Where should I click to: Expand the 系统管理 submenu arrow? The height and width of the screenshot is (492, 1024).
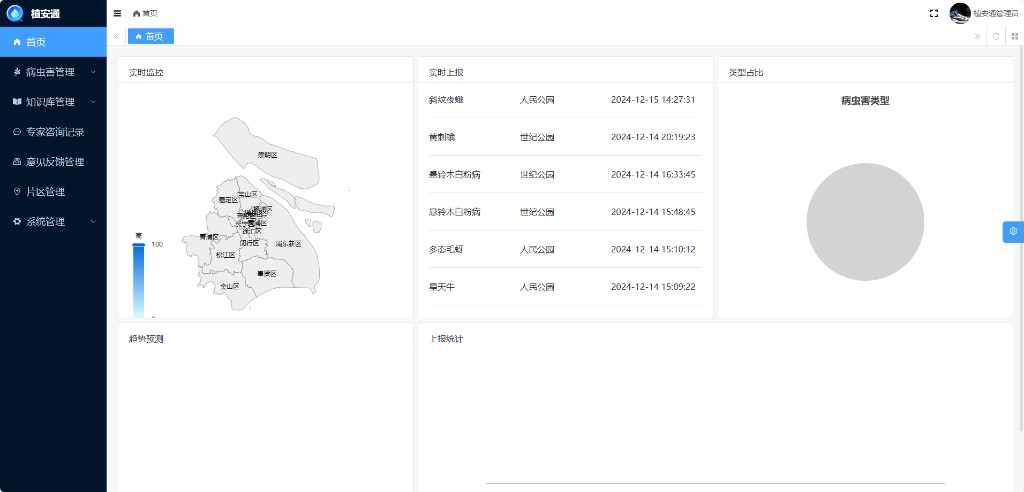pyautogui.click(x=93, y=222)
